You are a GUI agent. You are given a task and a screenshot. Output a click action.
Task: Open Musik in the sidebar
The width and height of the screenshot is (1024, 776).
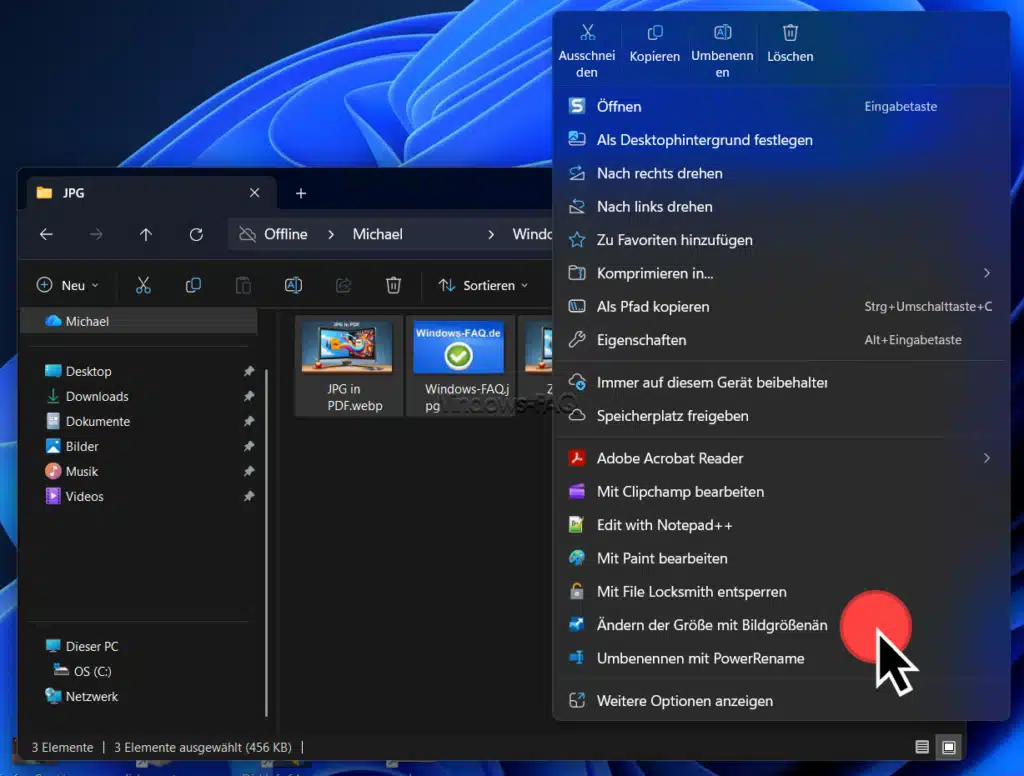click(x=82, y=471)
